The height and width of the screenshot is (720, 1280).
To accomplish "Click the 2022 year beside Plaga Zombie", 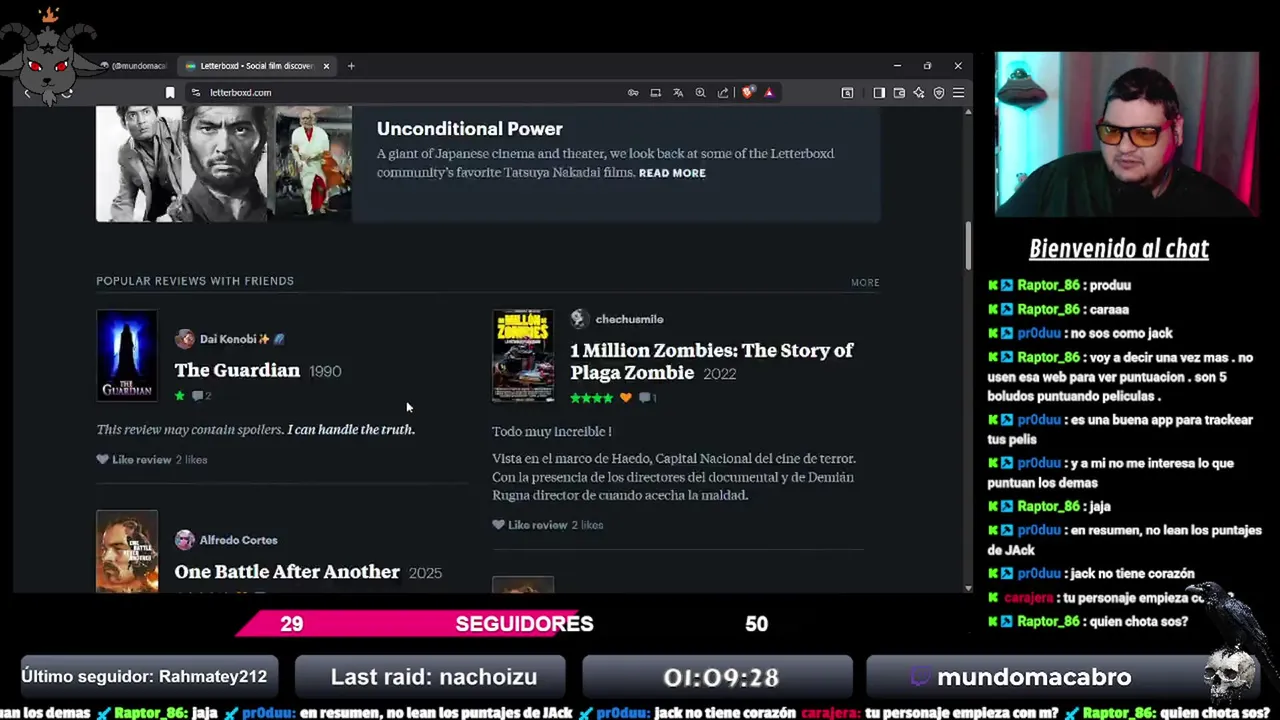I will coord(719,374).
